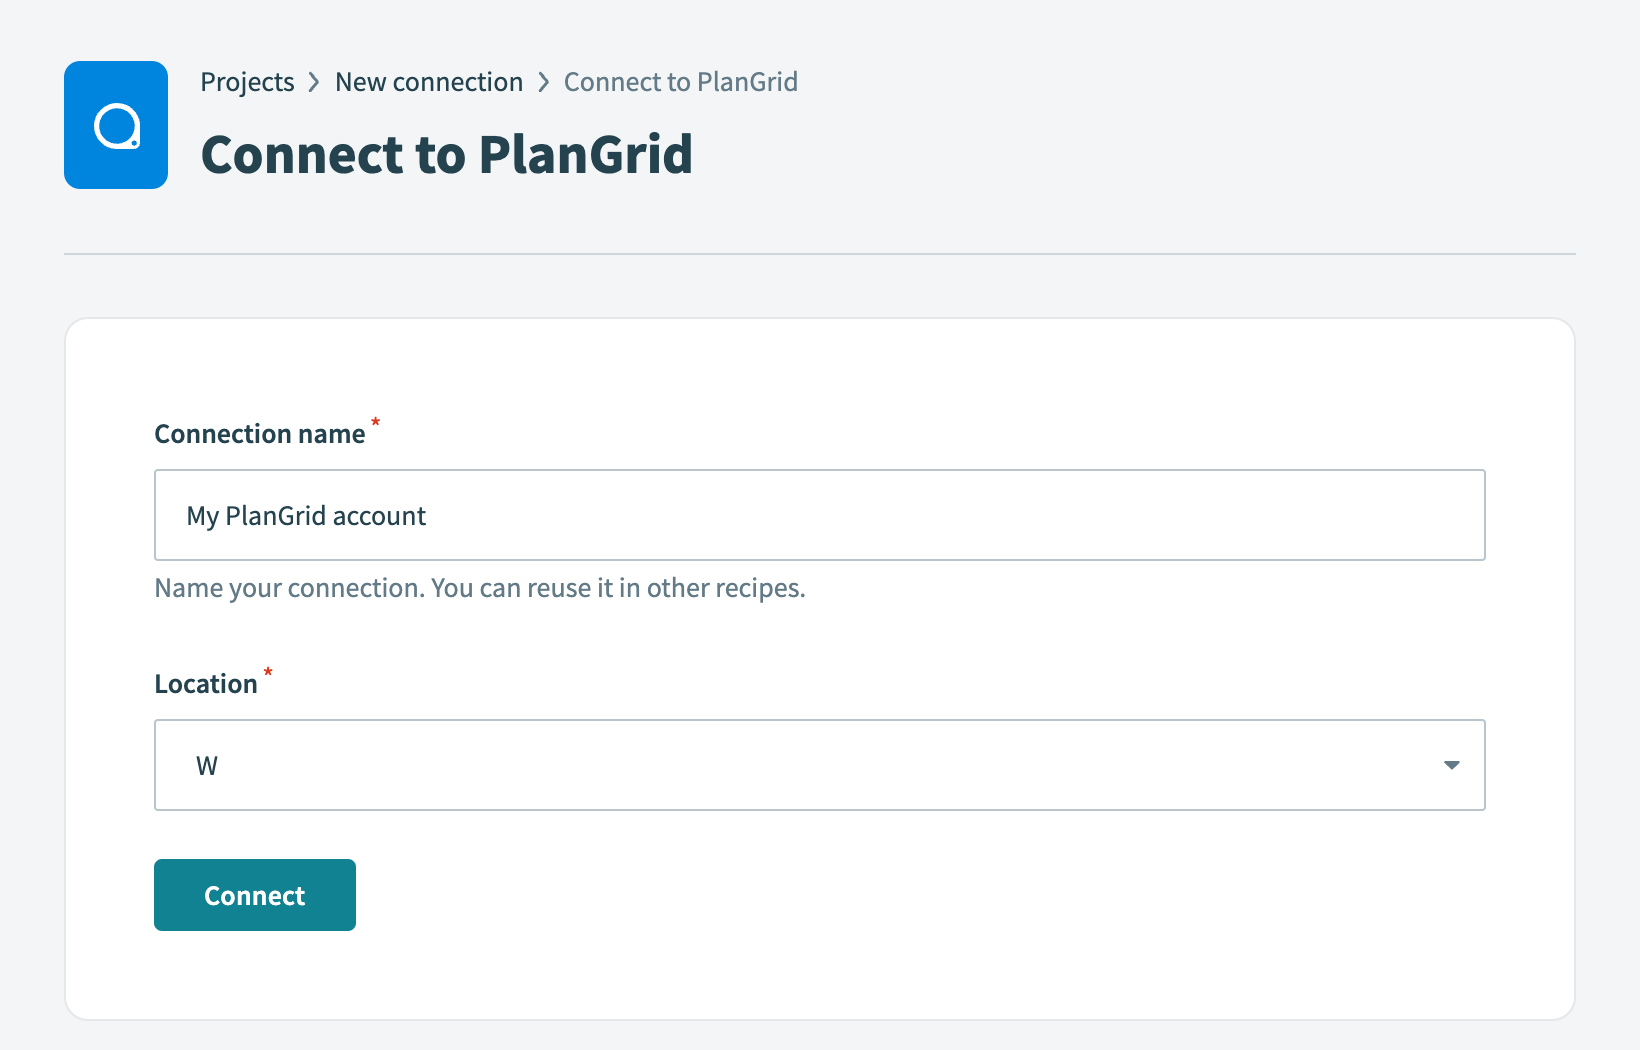This screenshot has height=1050, width=1640.
Task: Navigate to the Projects breadcrumb
Action: (247, 82)
